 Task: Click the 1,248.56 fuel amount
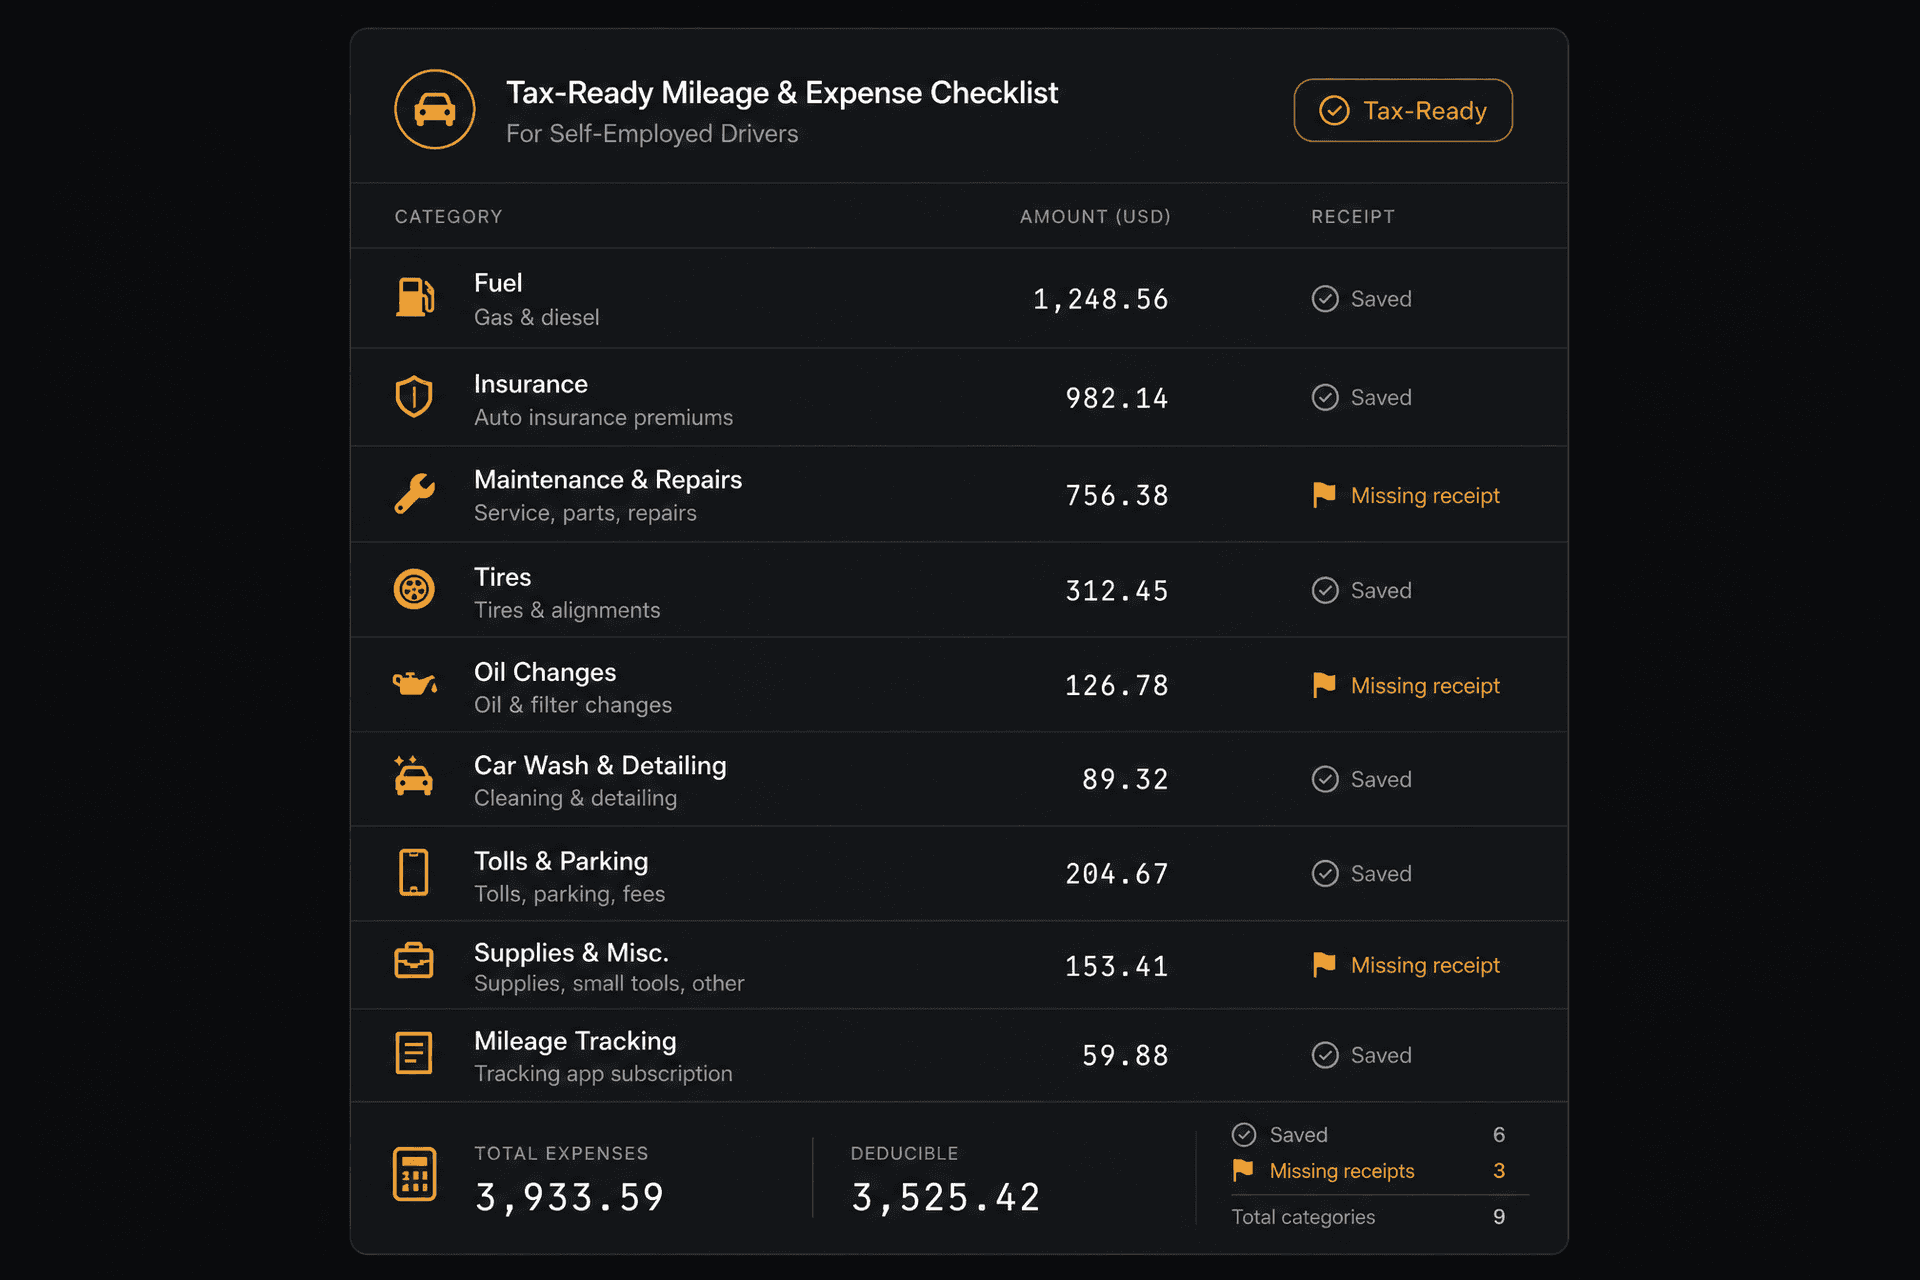pos(1100,299)
